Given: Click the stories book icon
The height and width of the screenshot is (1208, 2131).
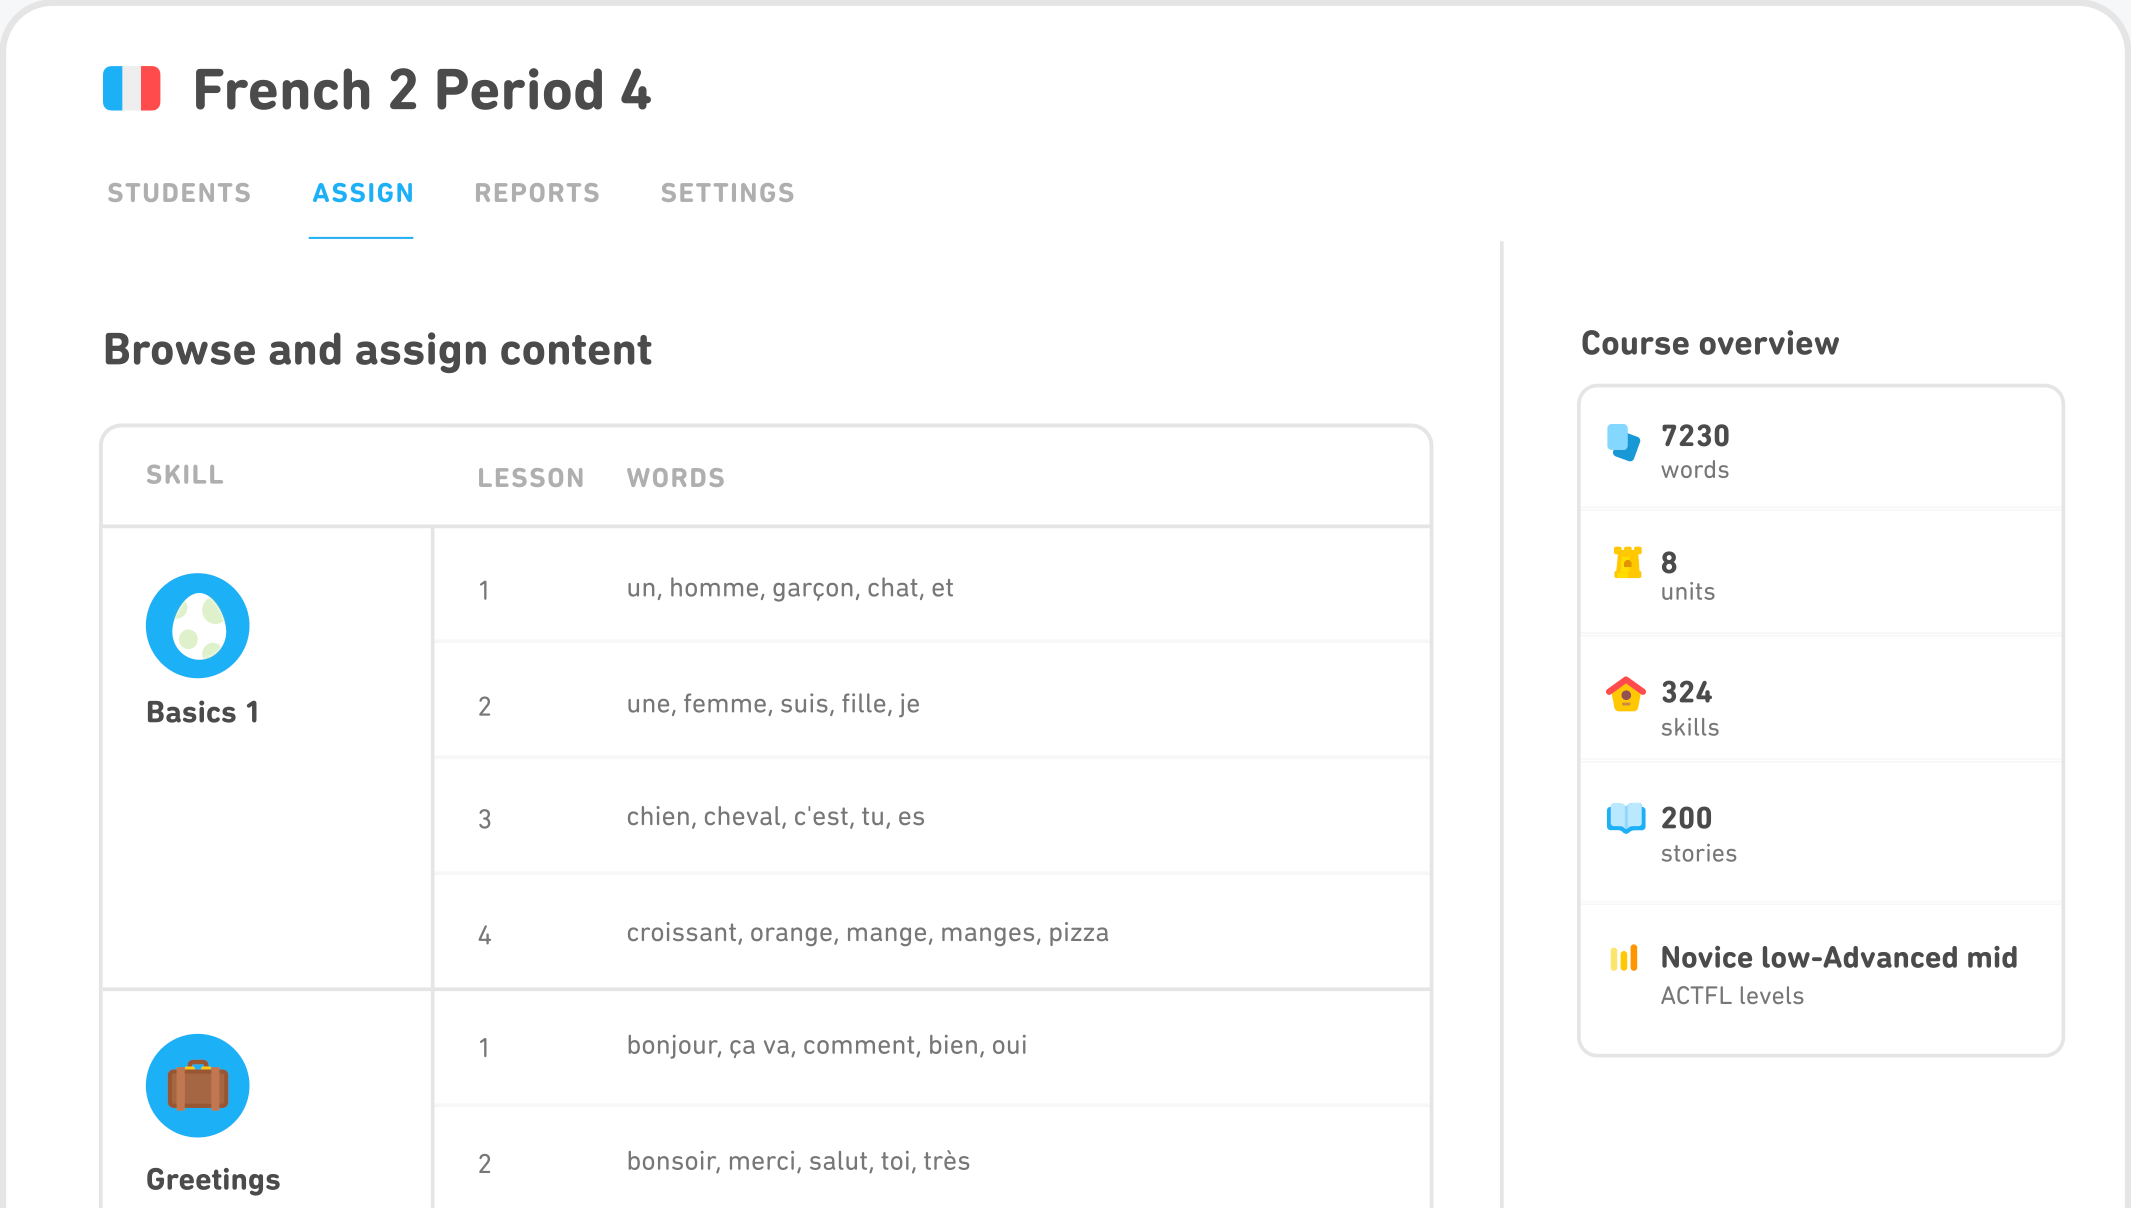Looking at the screenshot, I should tap(1626, 818).
